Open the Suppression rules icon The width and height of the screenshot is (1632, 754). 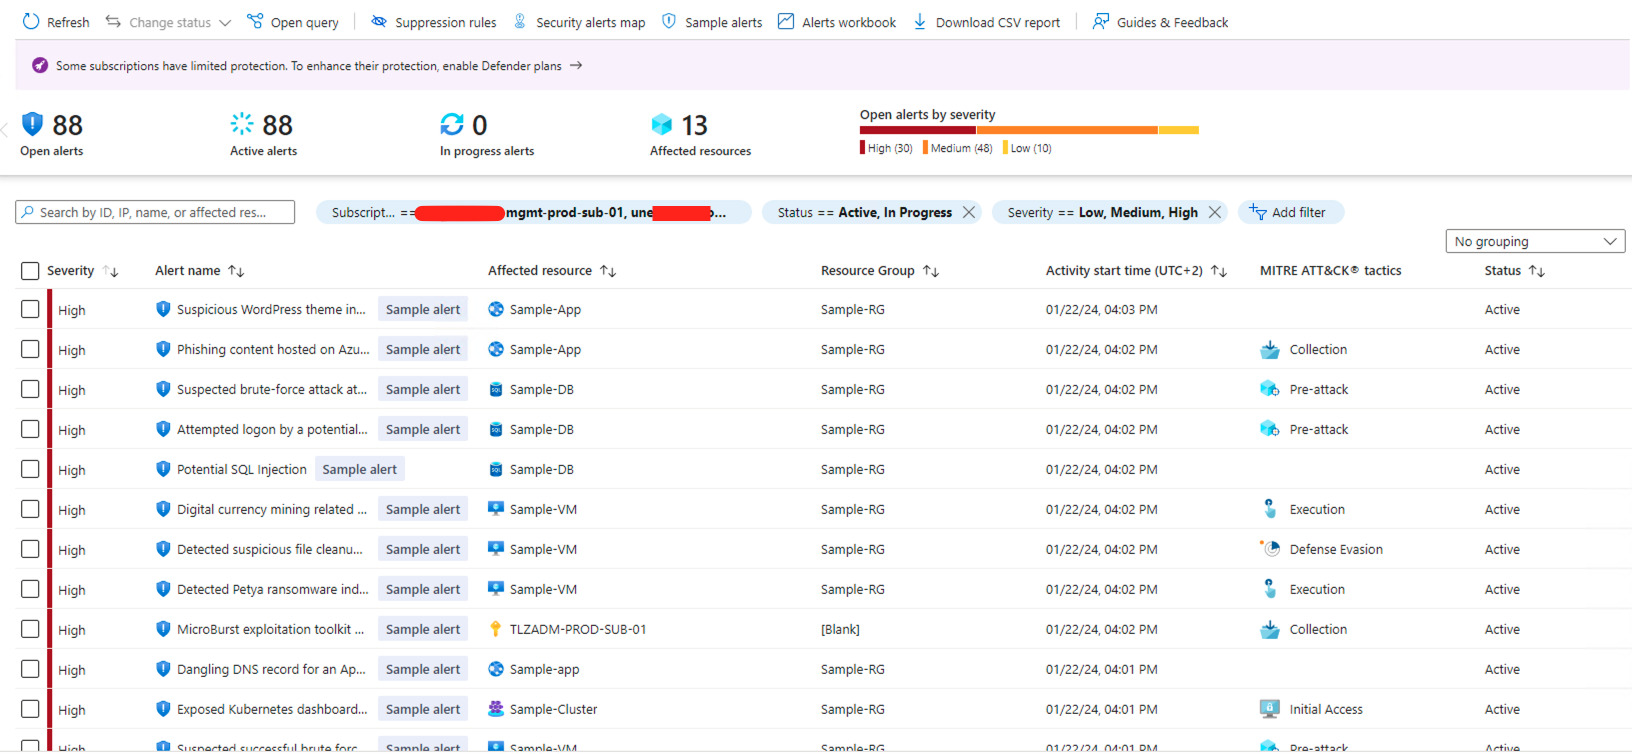[379, 22]
